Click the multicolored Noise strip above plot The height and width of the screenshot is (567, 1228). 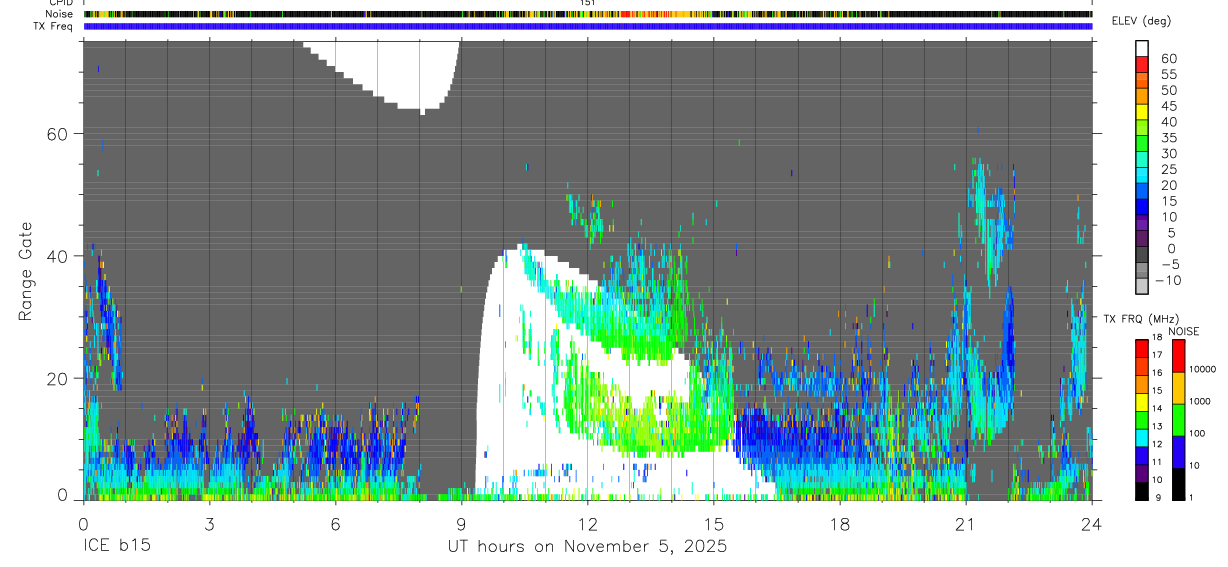tap(588, 14)
